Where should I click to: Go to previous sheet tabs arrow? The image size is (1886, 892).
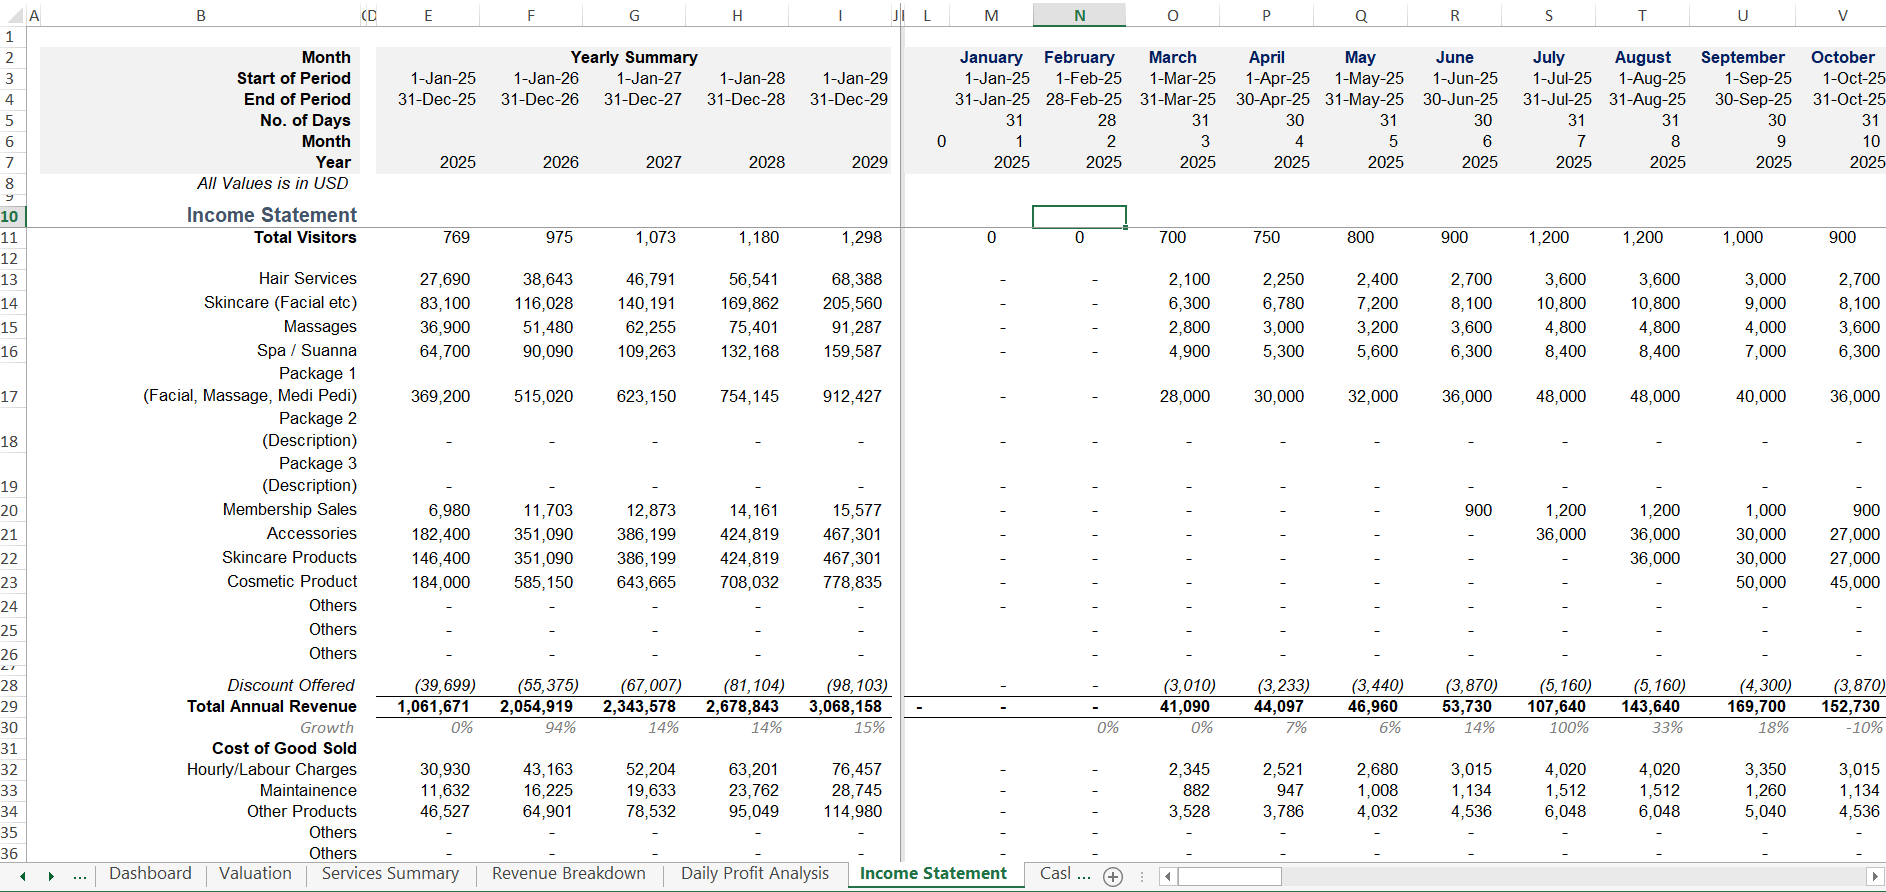point(23,876)
